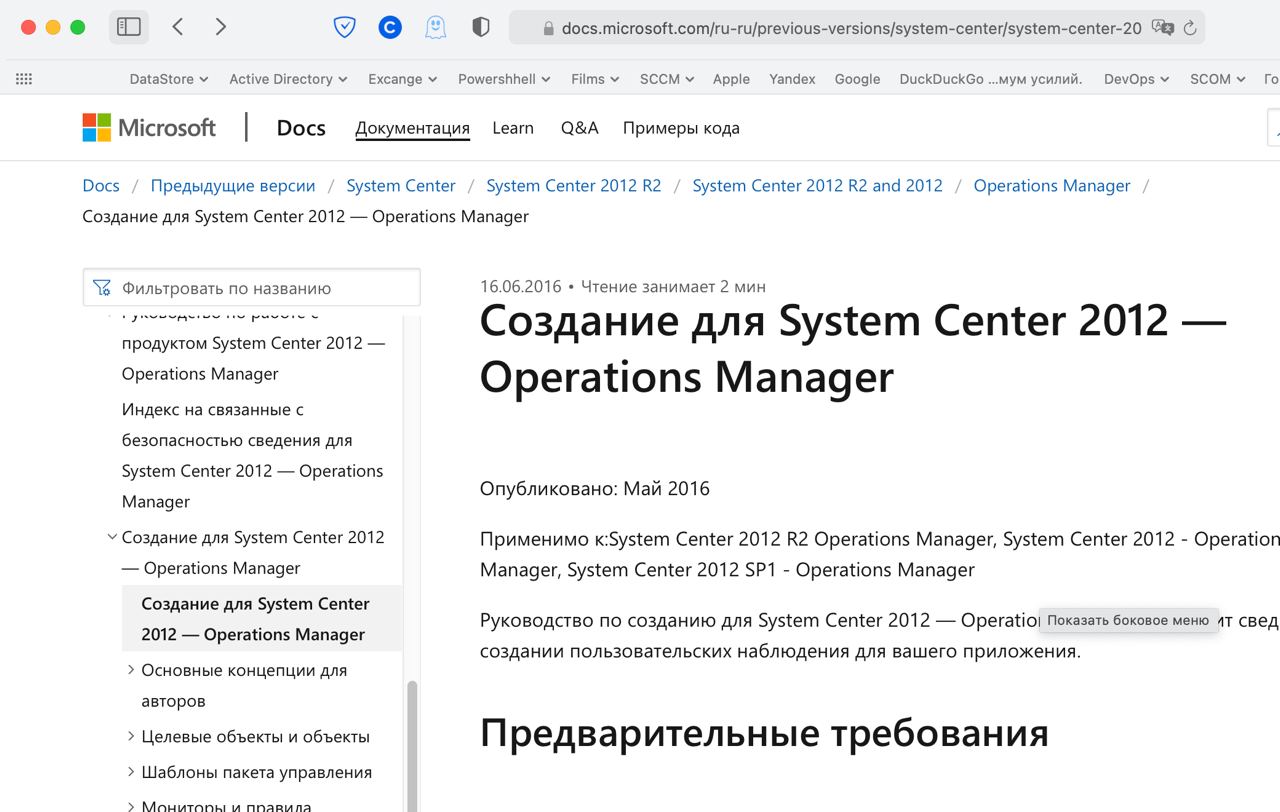Expand Шаблоны пакета управления
Screen dimensions: 1280x812
coord(131,772)
